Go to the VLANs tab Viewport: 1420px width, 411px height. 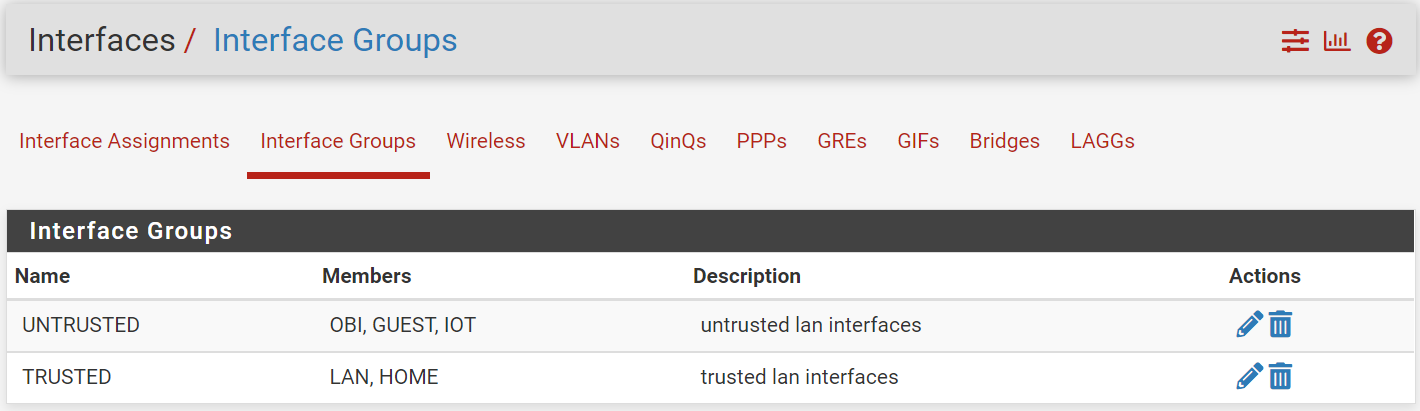[x=588, y=141]
